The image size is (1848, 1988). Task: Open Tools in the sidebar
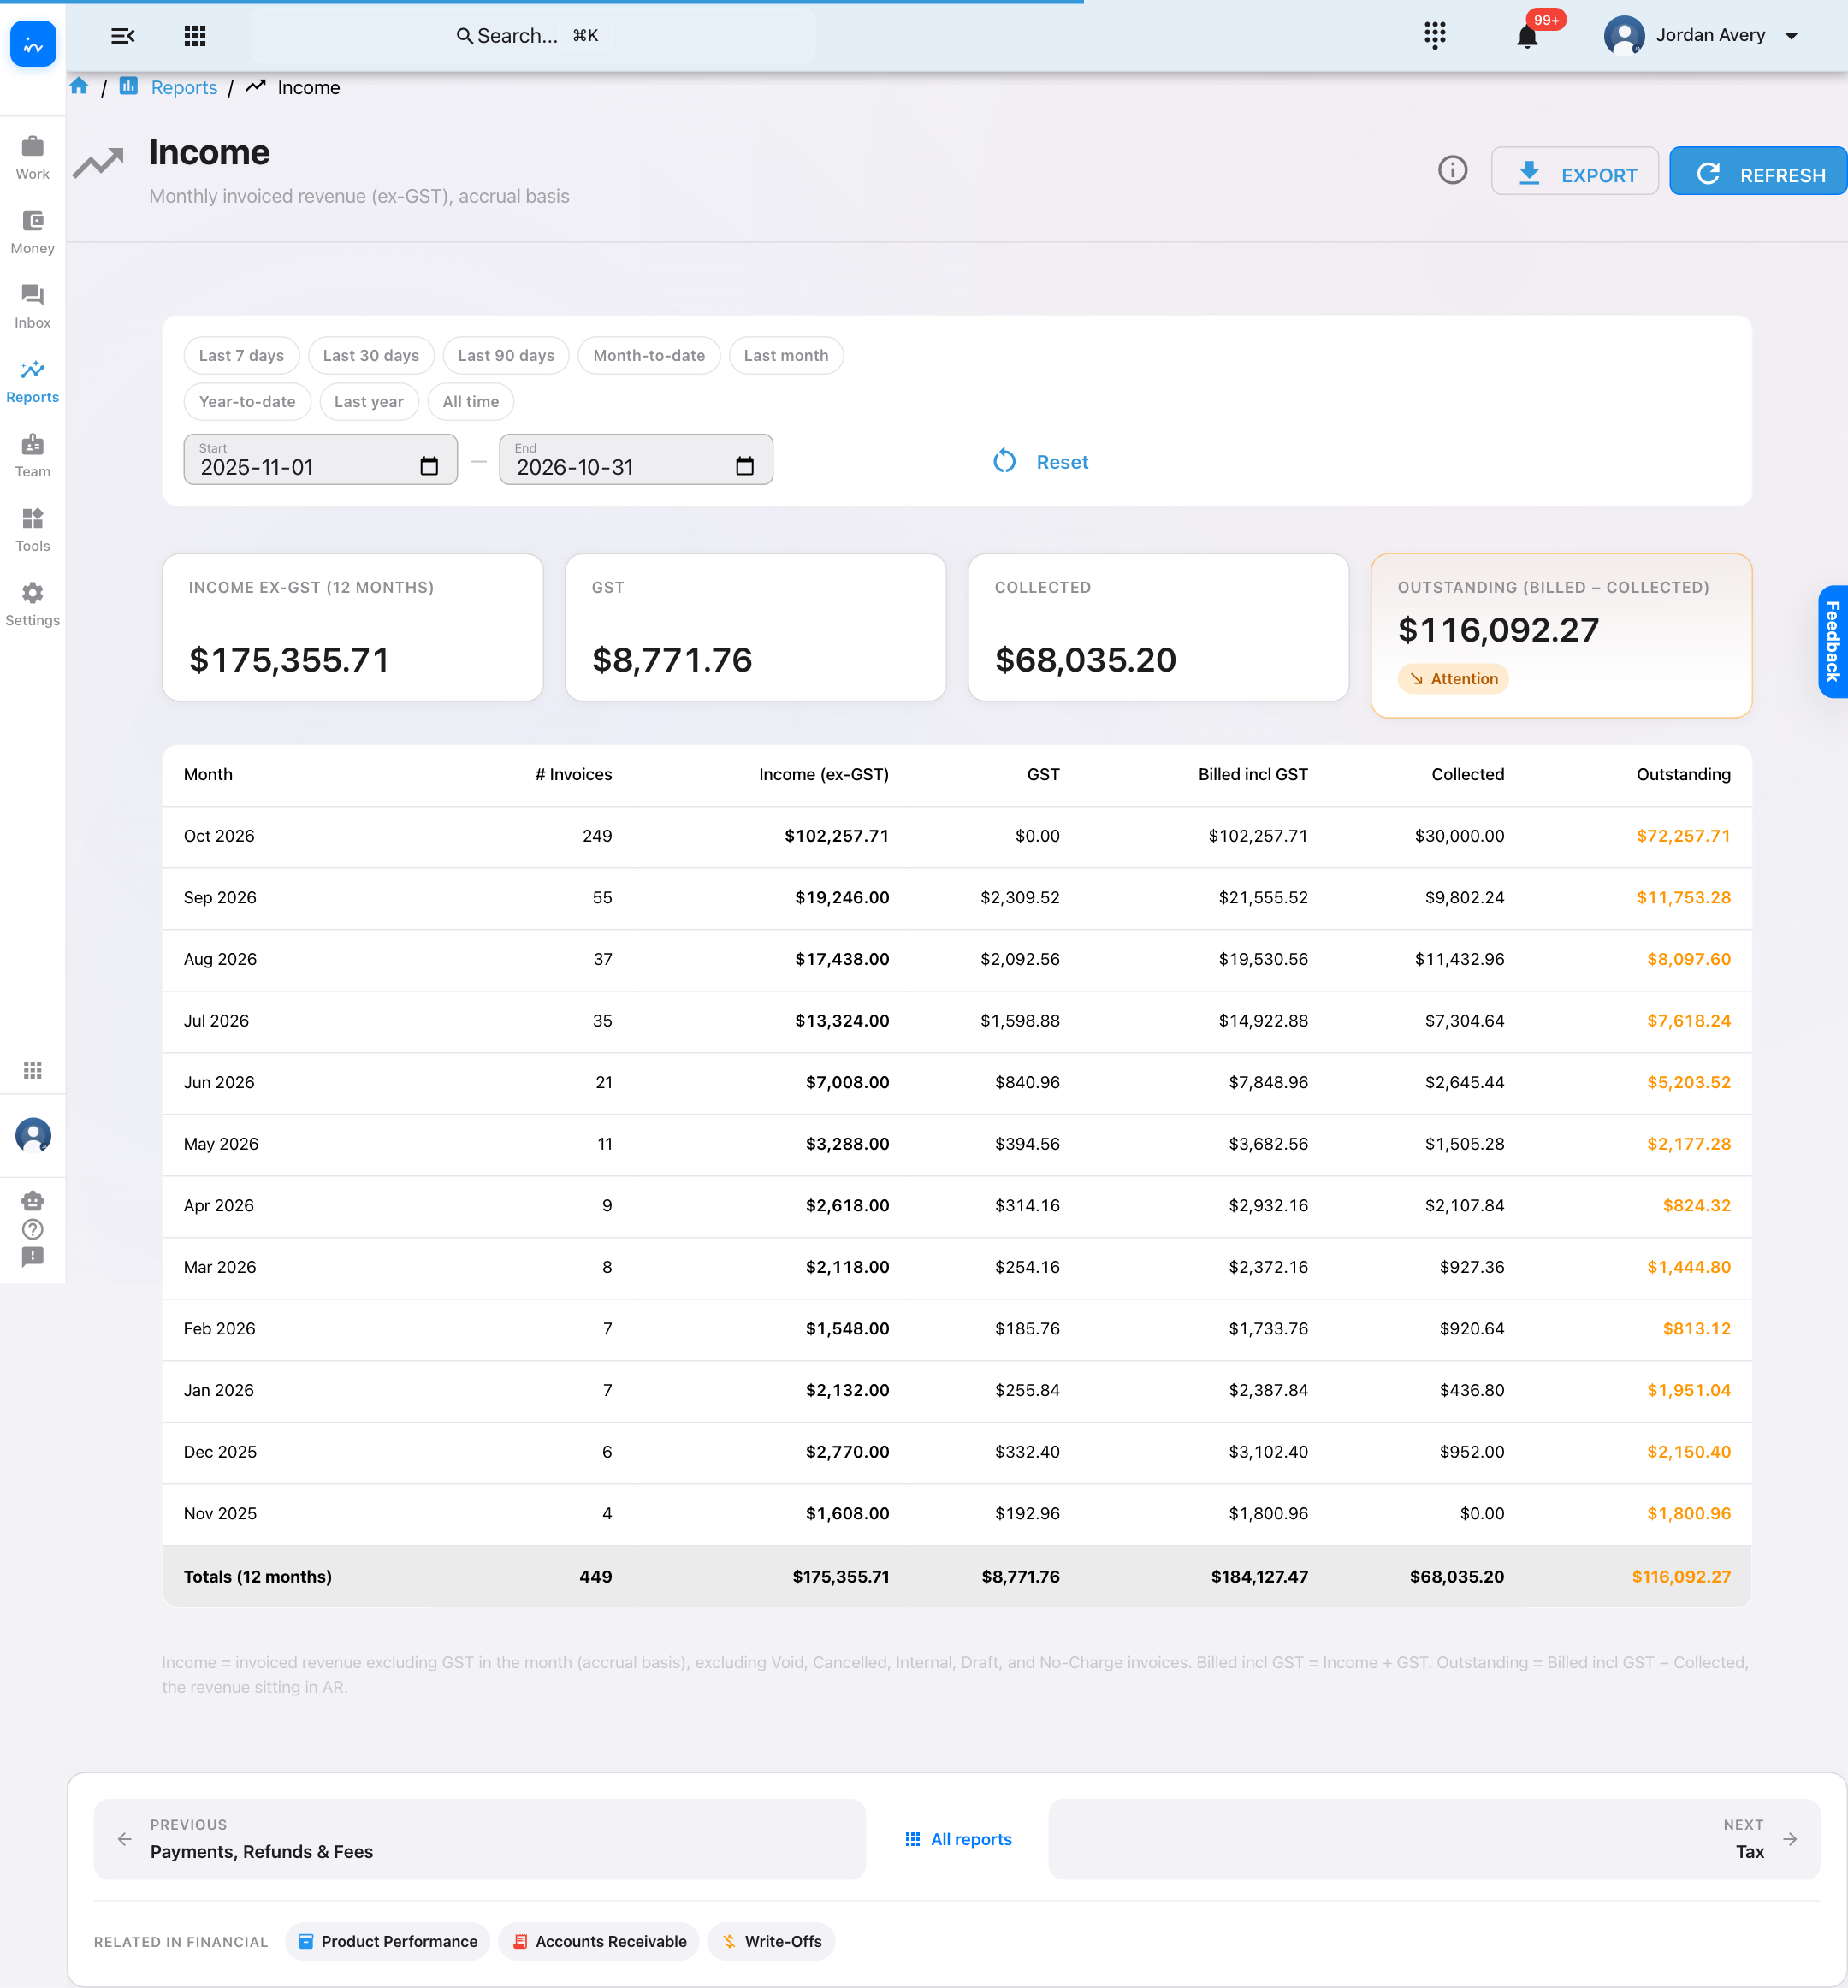(x=33, y=530)
